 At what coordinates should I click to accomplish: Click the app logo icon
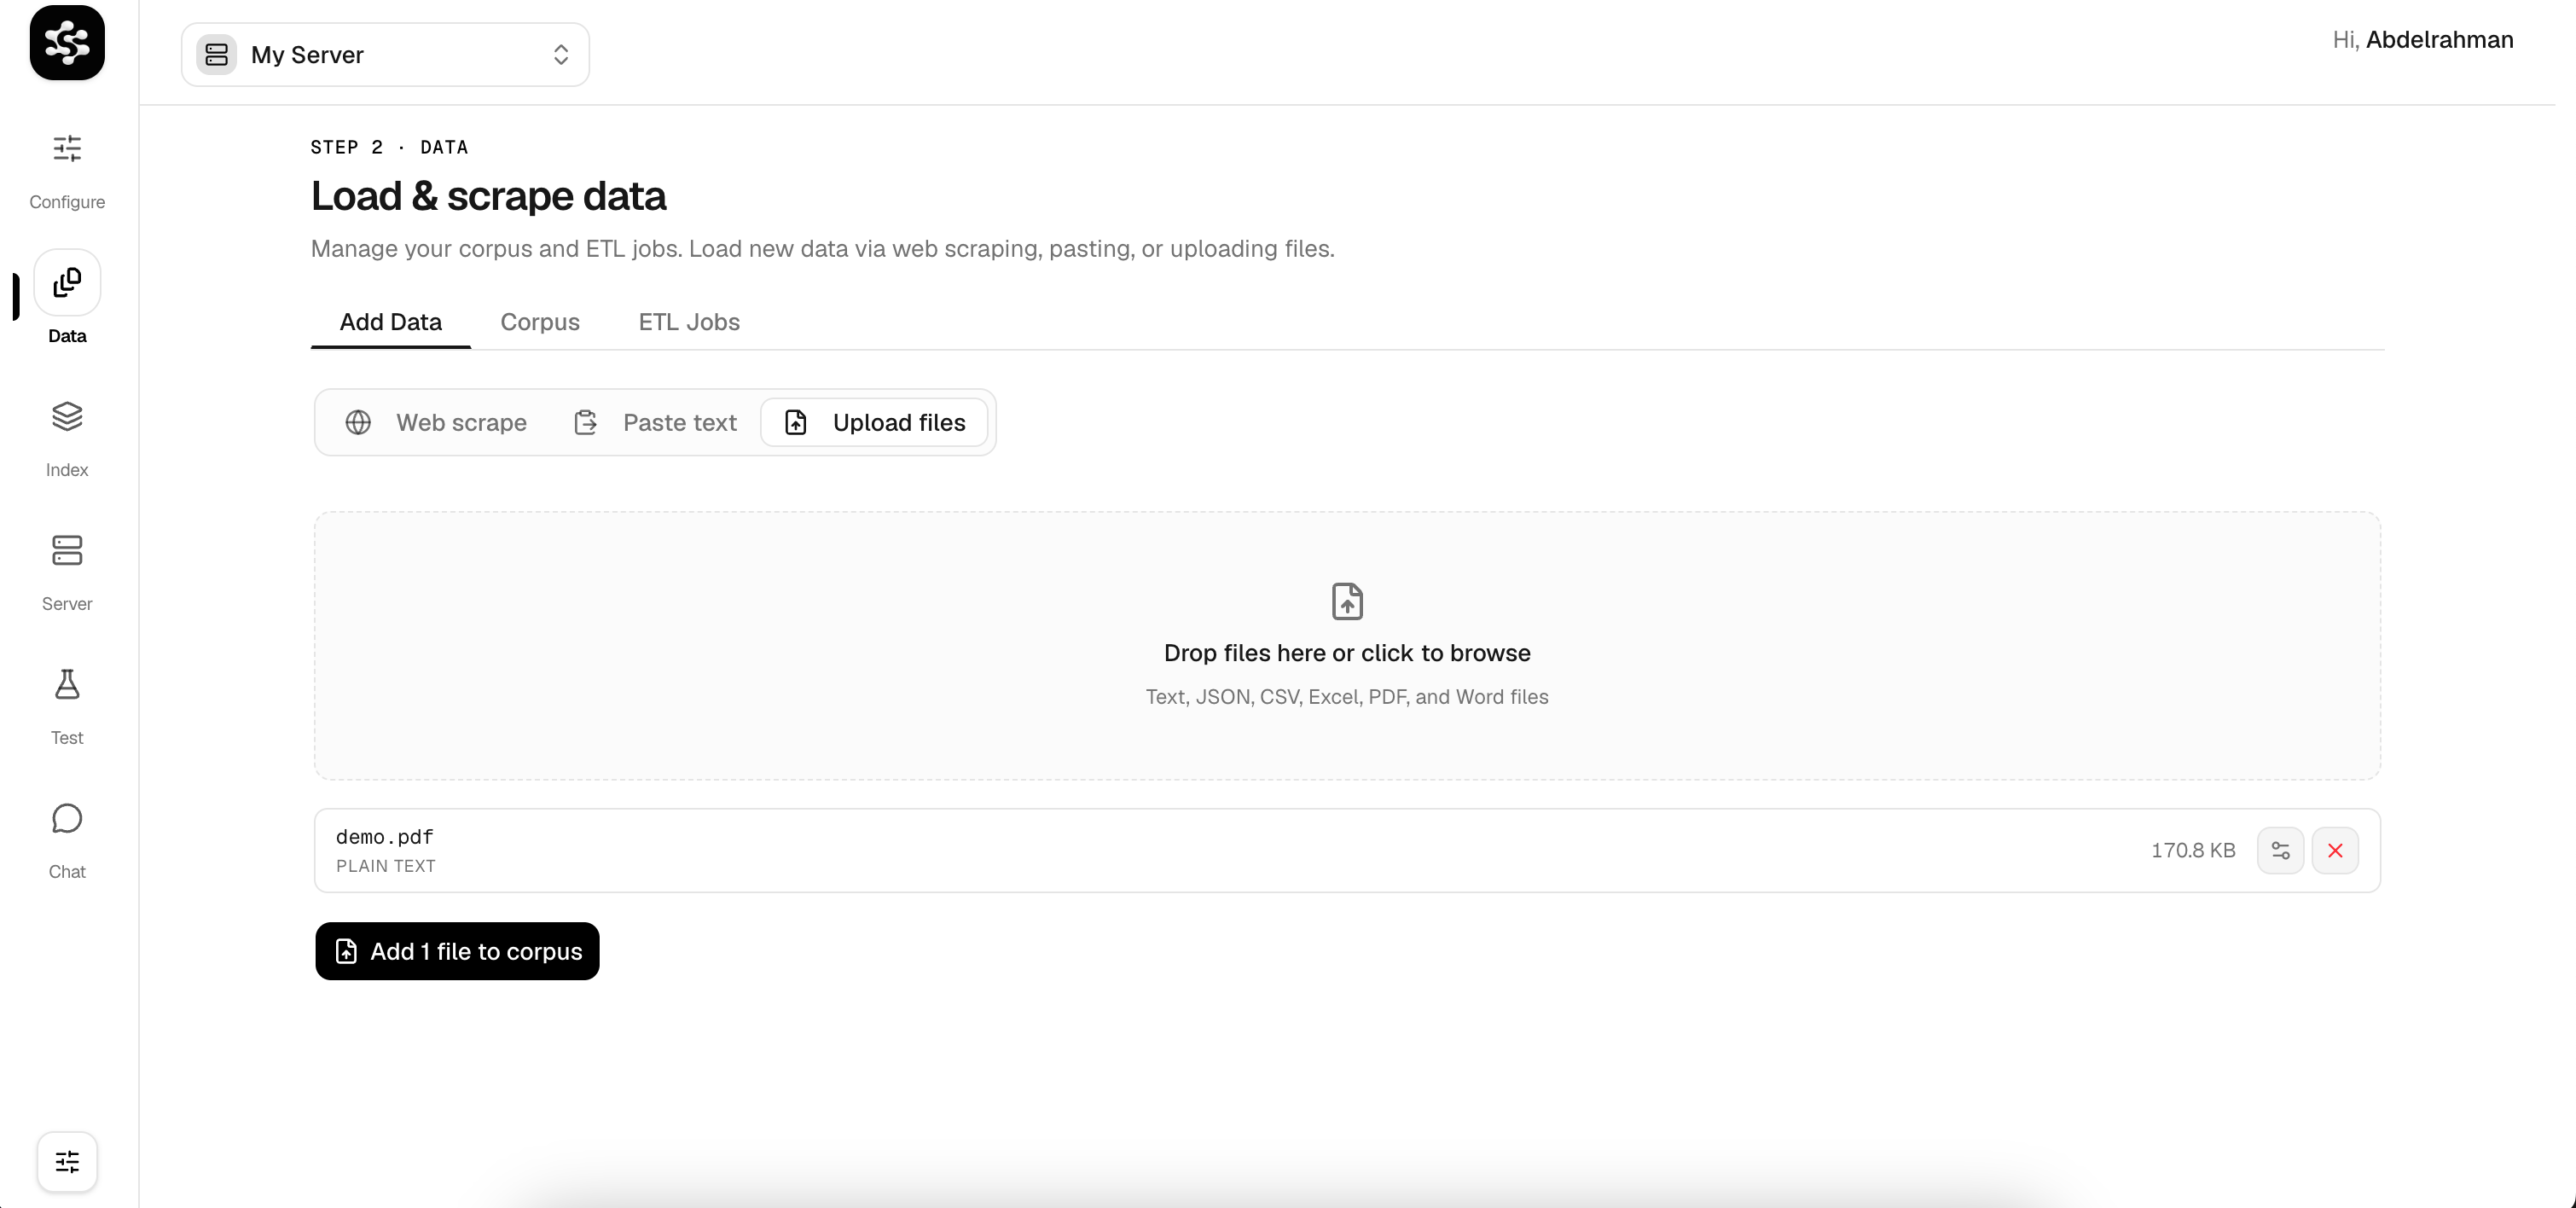[67, 43]
